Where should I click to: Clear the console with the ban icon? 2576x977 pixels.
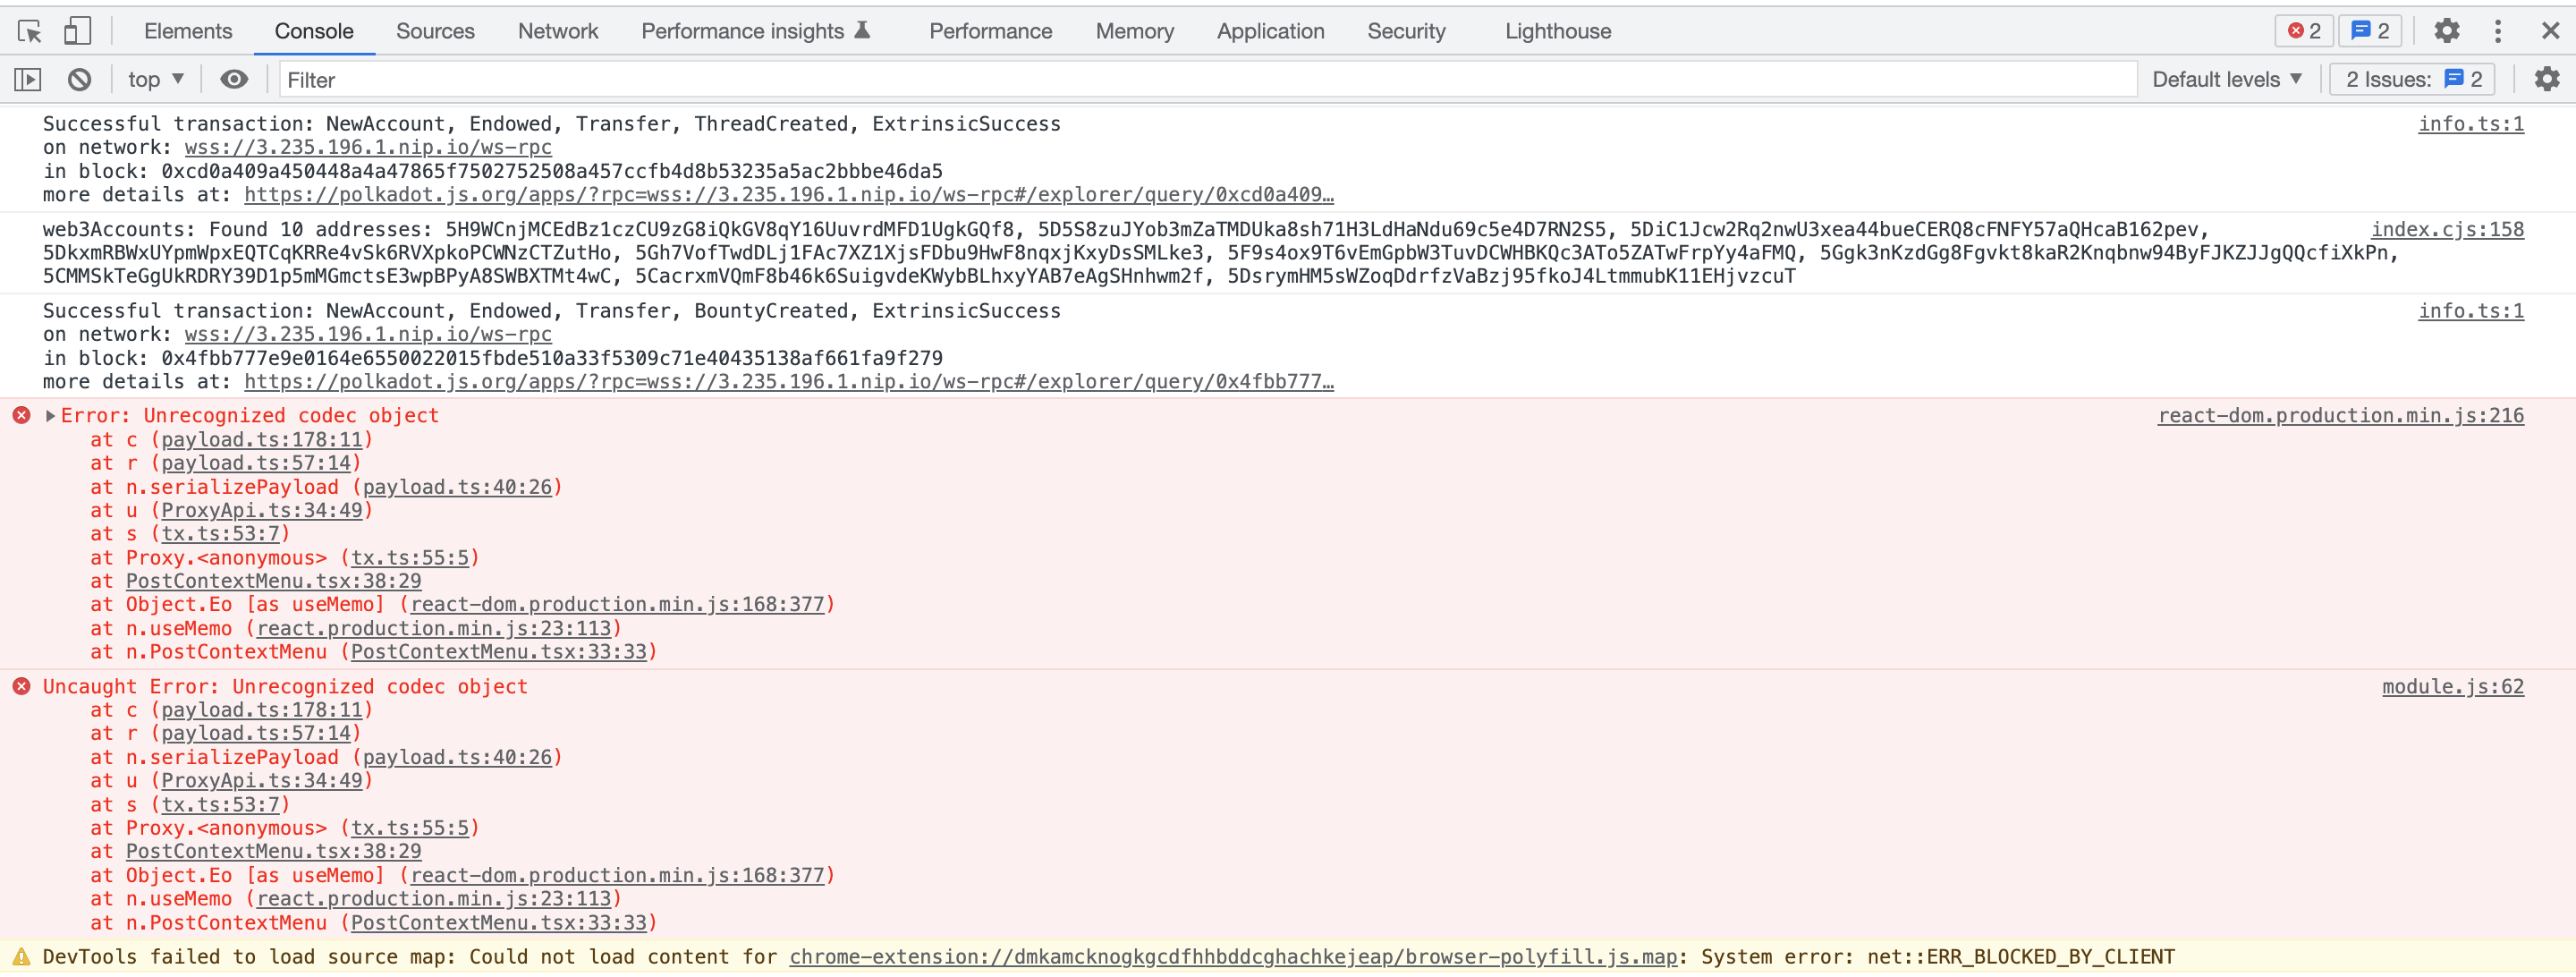pos(79,79)
